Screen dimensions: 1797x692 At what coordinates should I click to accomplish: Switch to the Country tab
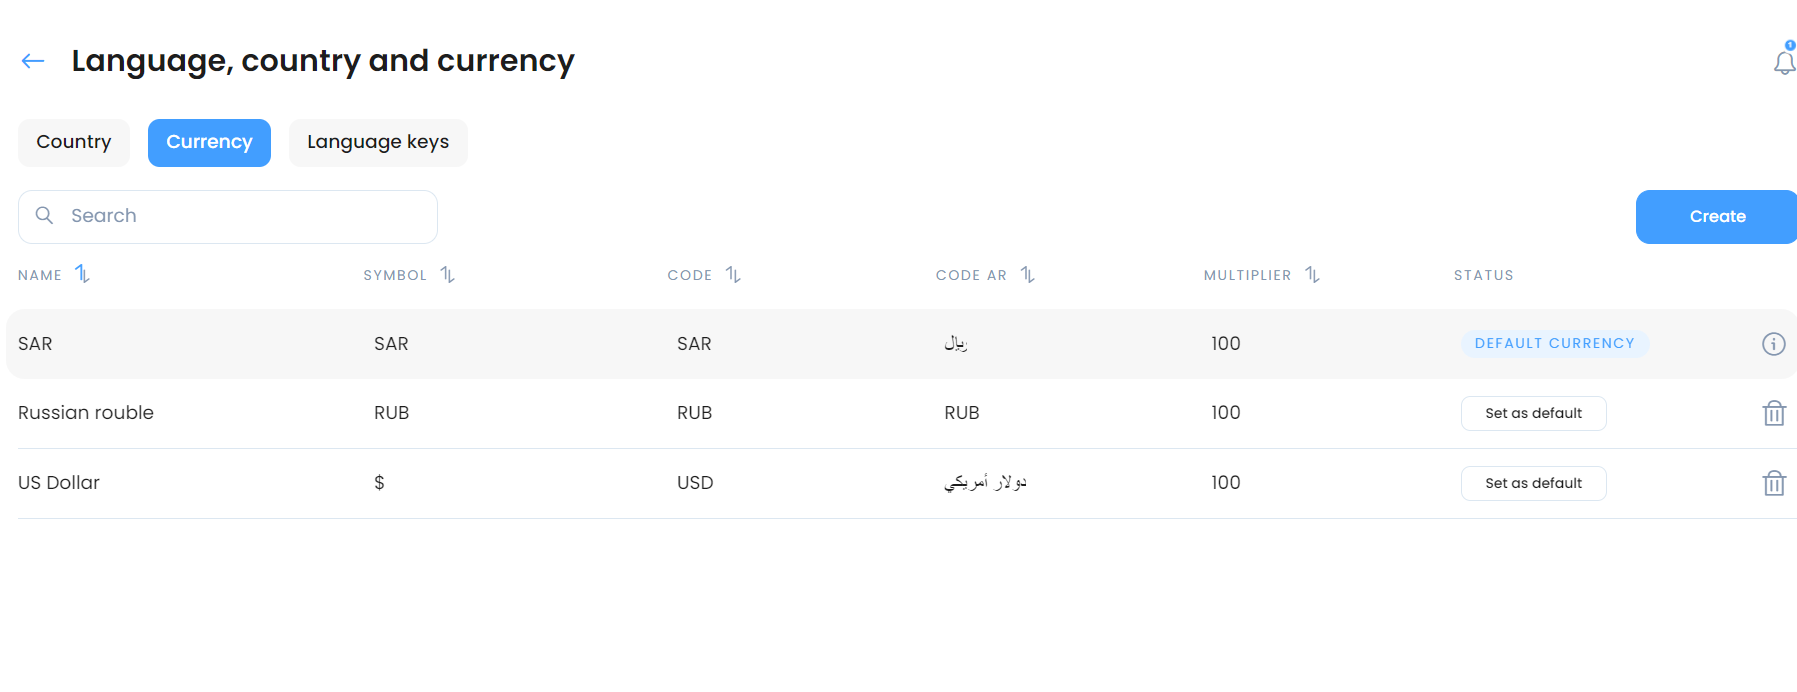pos(74,143)
